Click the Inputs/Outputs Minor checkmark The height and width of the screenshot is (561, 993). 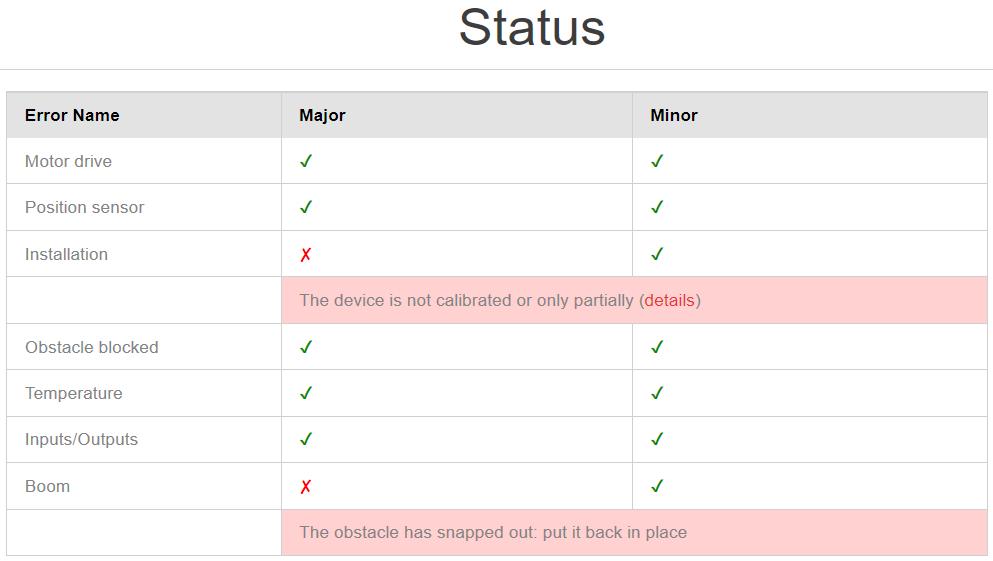657,439
